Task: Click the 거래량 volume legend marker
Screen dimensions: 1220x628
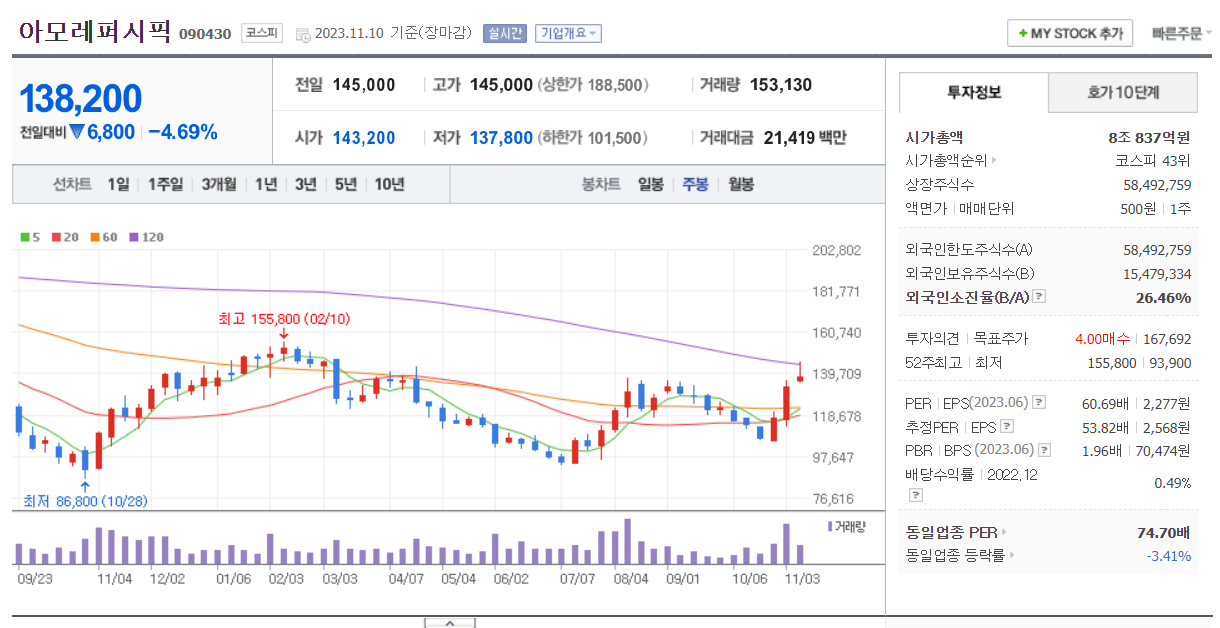Action: (830, 525)
